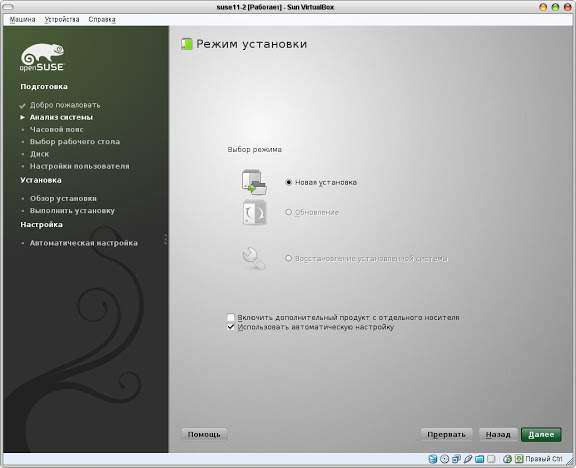This screenshot has height=468, width=576.
Task: Uncheck Использовать автоматическую настройку checkbox
Action: 231,327
